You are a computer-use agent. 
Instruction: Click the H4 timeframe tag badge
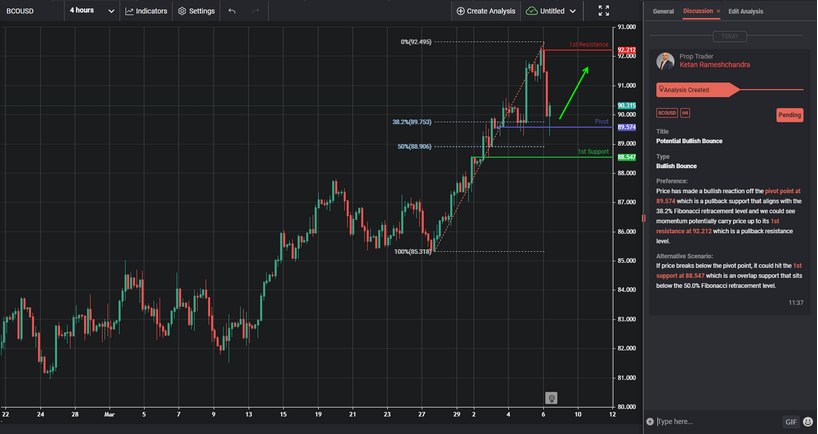point(685,113)
